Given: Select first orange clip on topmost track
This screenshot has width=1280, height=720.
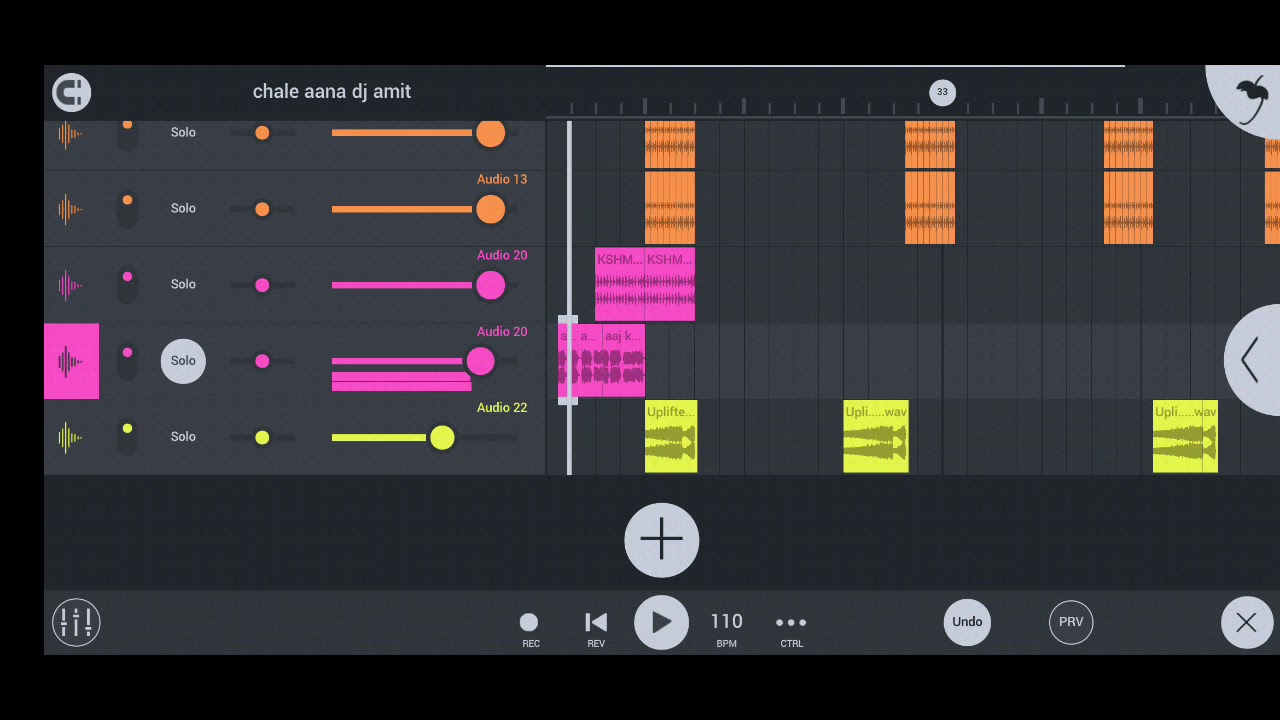Looking at the screenshot, I should click(670, 144).
